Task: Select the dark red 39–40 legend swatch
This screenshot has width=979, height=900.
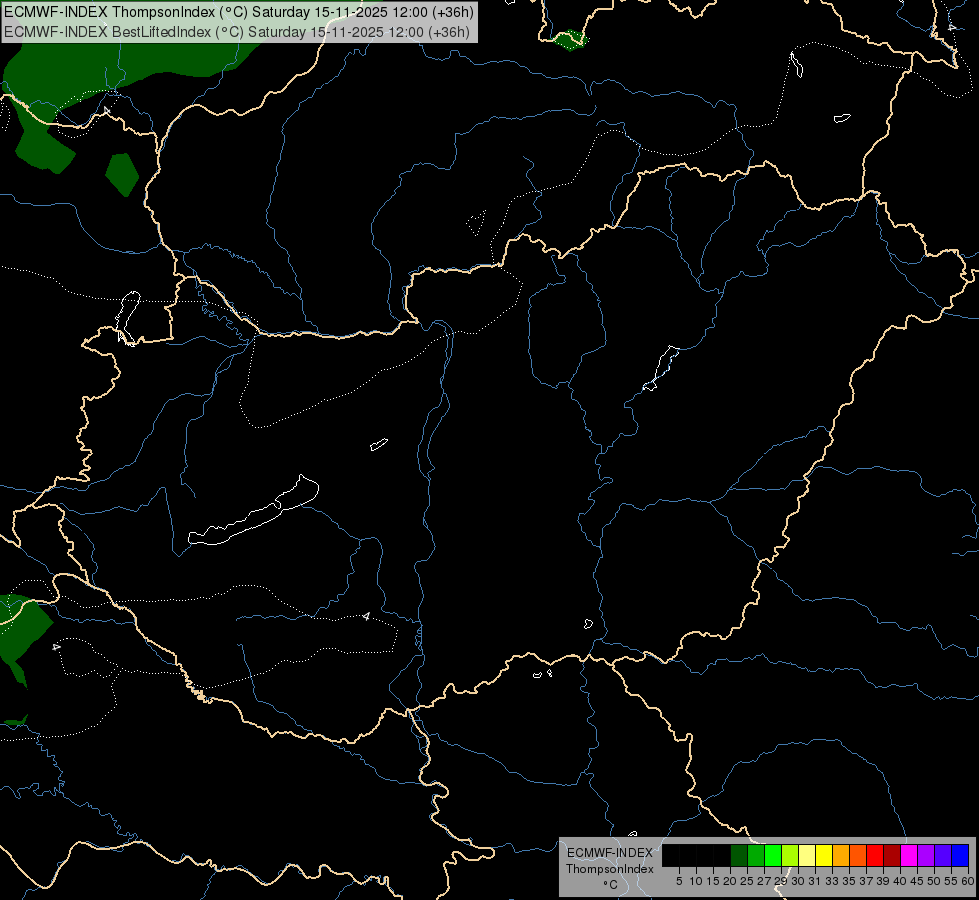Action: point(892,855)
